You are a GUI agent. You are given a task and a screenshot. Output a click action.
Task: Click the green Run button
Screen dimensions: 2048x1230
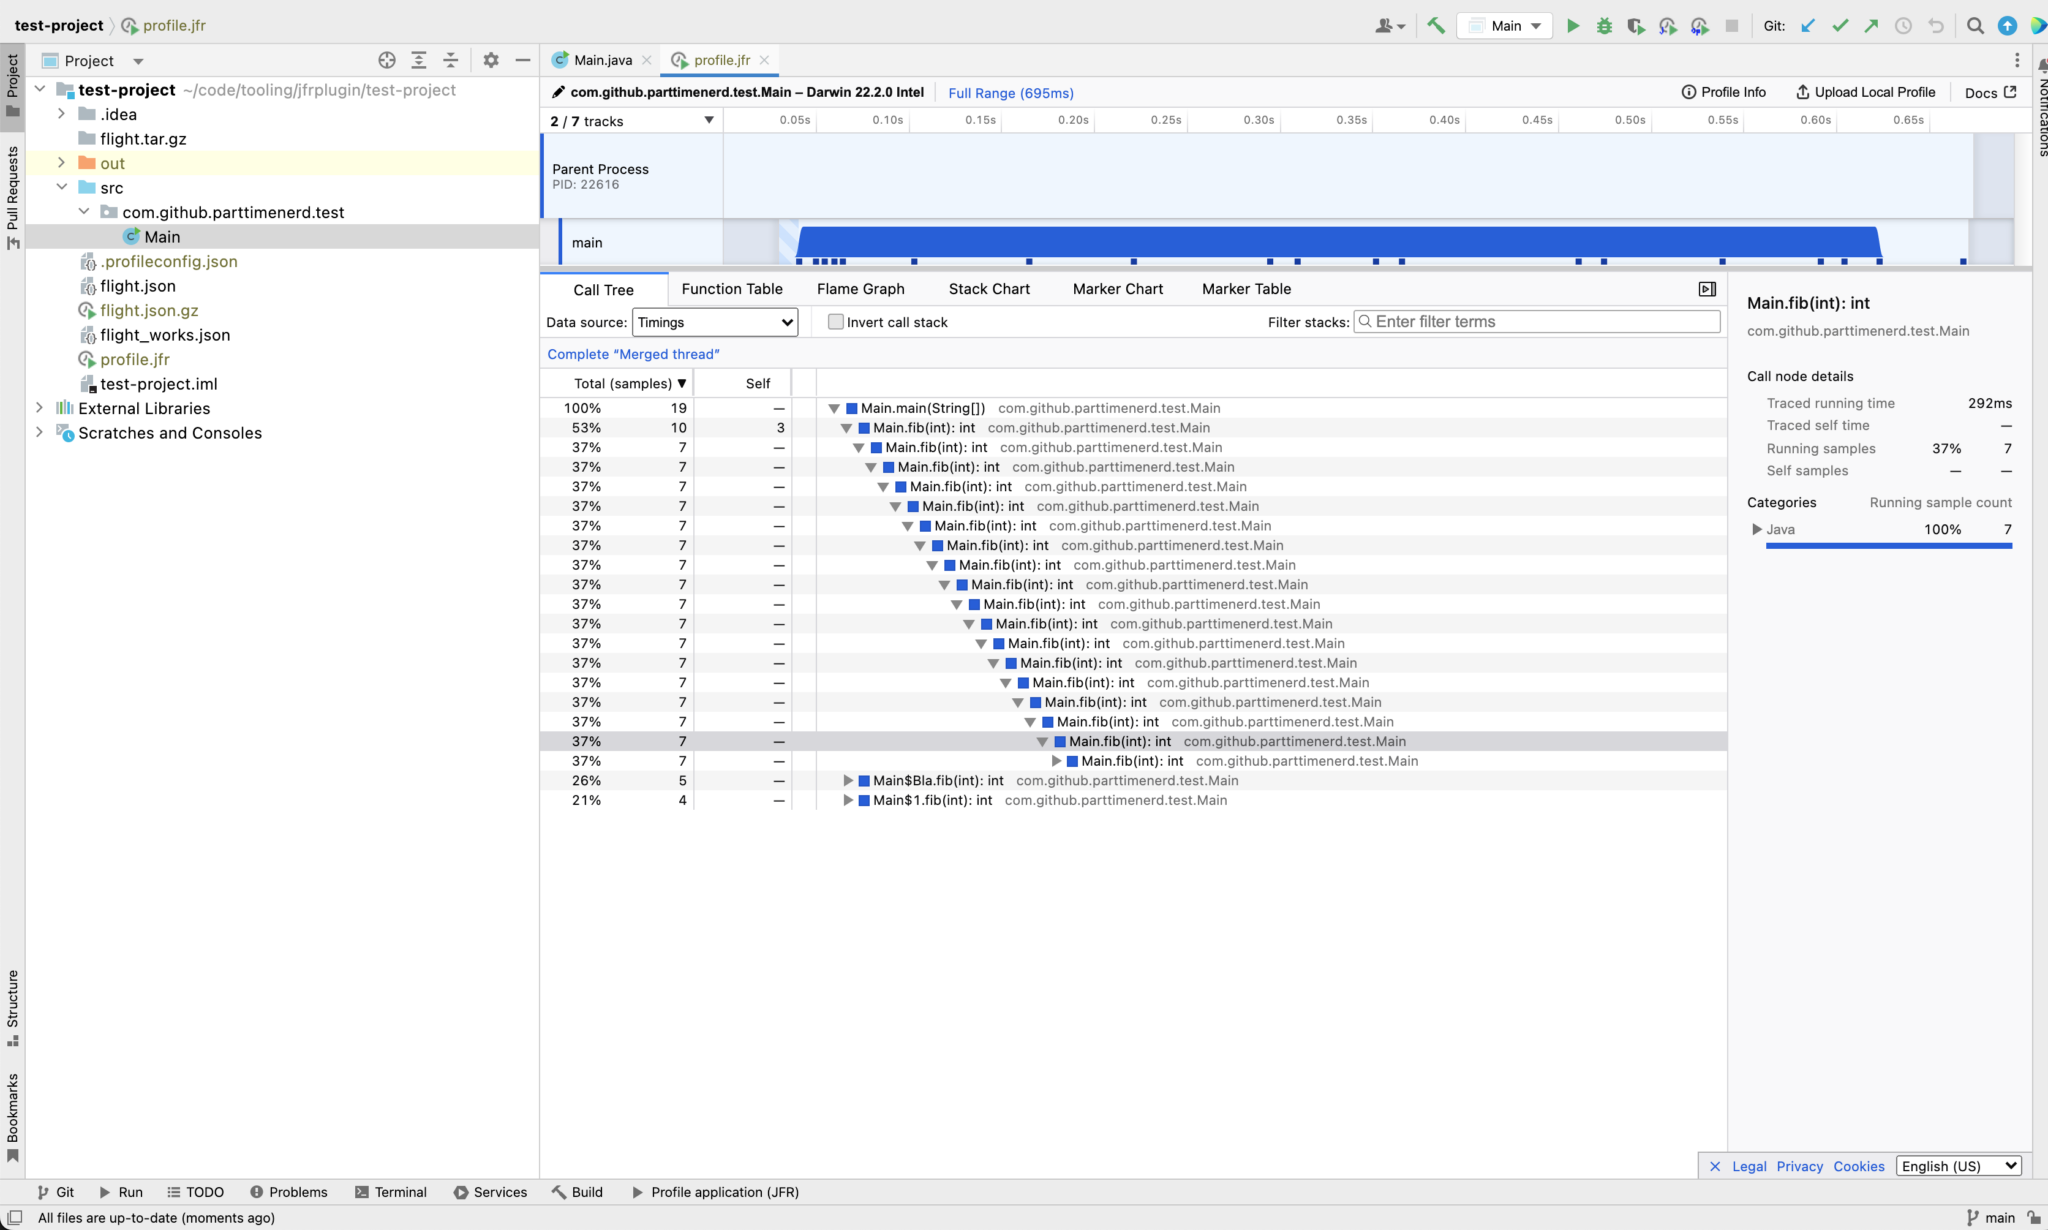1572,26
